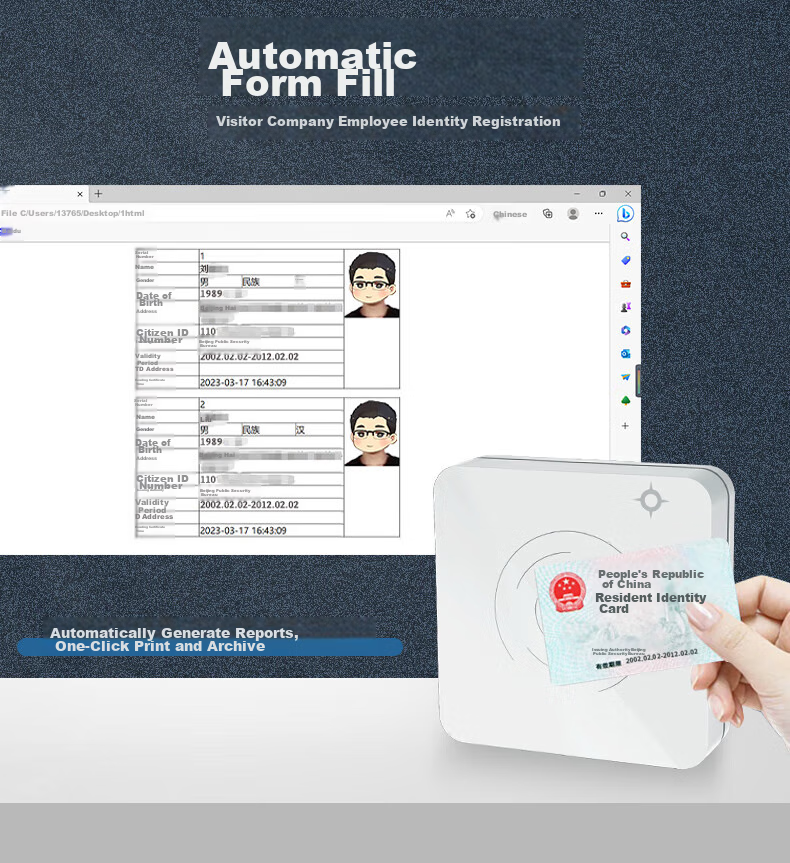The width and height of the screenshot is (790, 863).
Task: Click the Citizen ID Number label in record 2
Action: coord(162,482)
